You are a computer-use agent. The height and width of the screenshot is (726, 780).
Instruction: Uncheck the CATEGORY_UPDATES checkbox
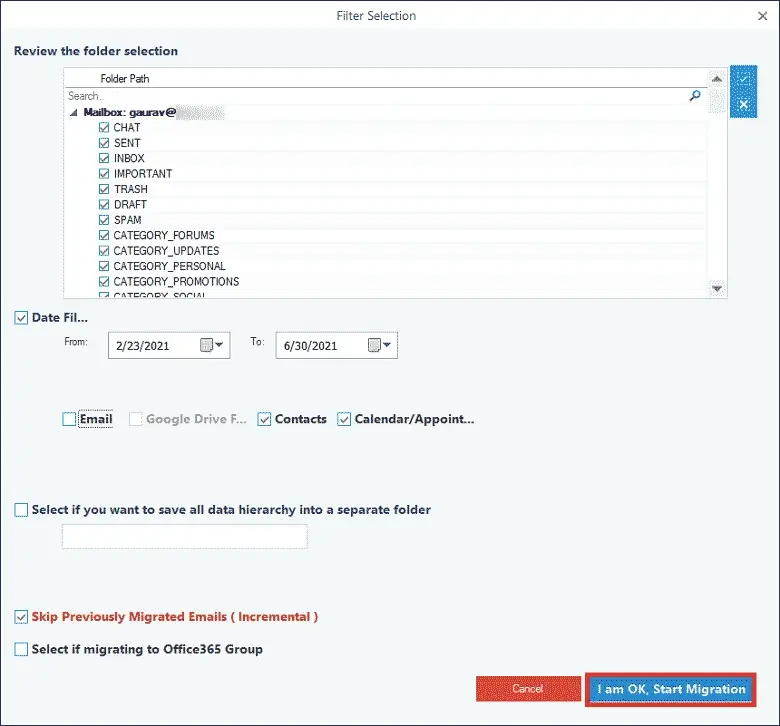click(x=103, y=251)
